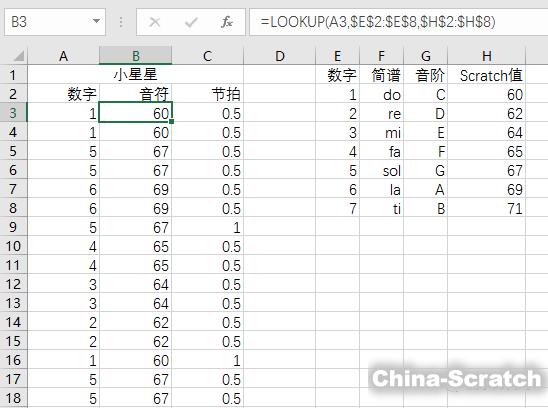The width and height of the screenshot is (548, 408).
Task: Click the 音阶 header cell in column G
Action: pyautogui.click(x=426, y=75)
